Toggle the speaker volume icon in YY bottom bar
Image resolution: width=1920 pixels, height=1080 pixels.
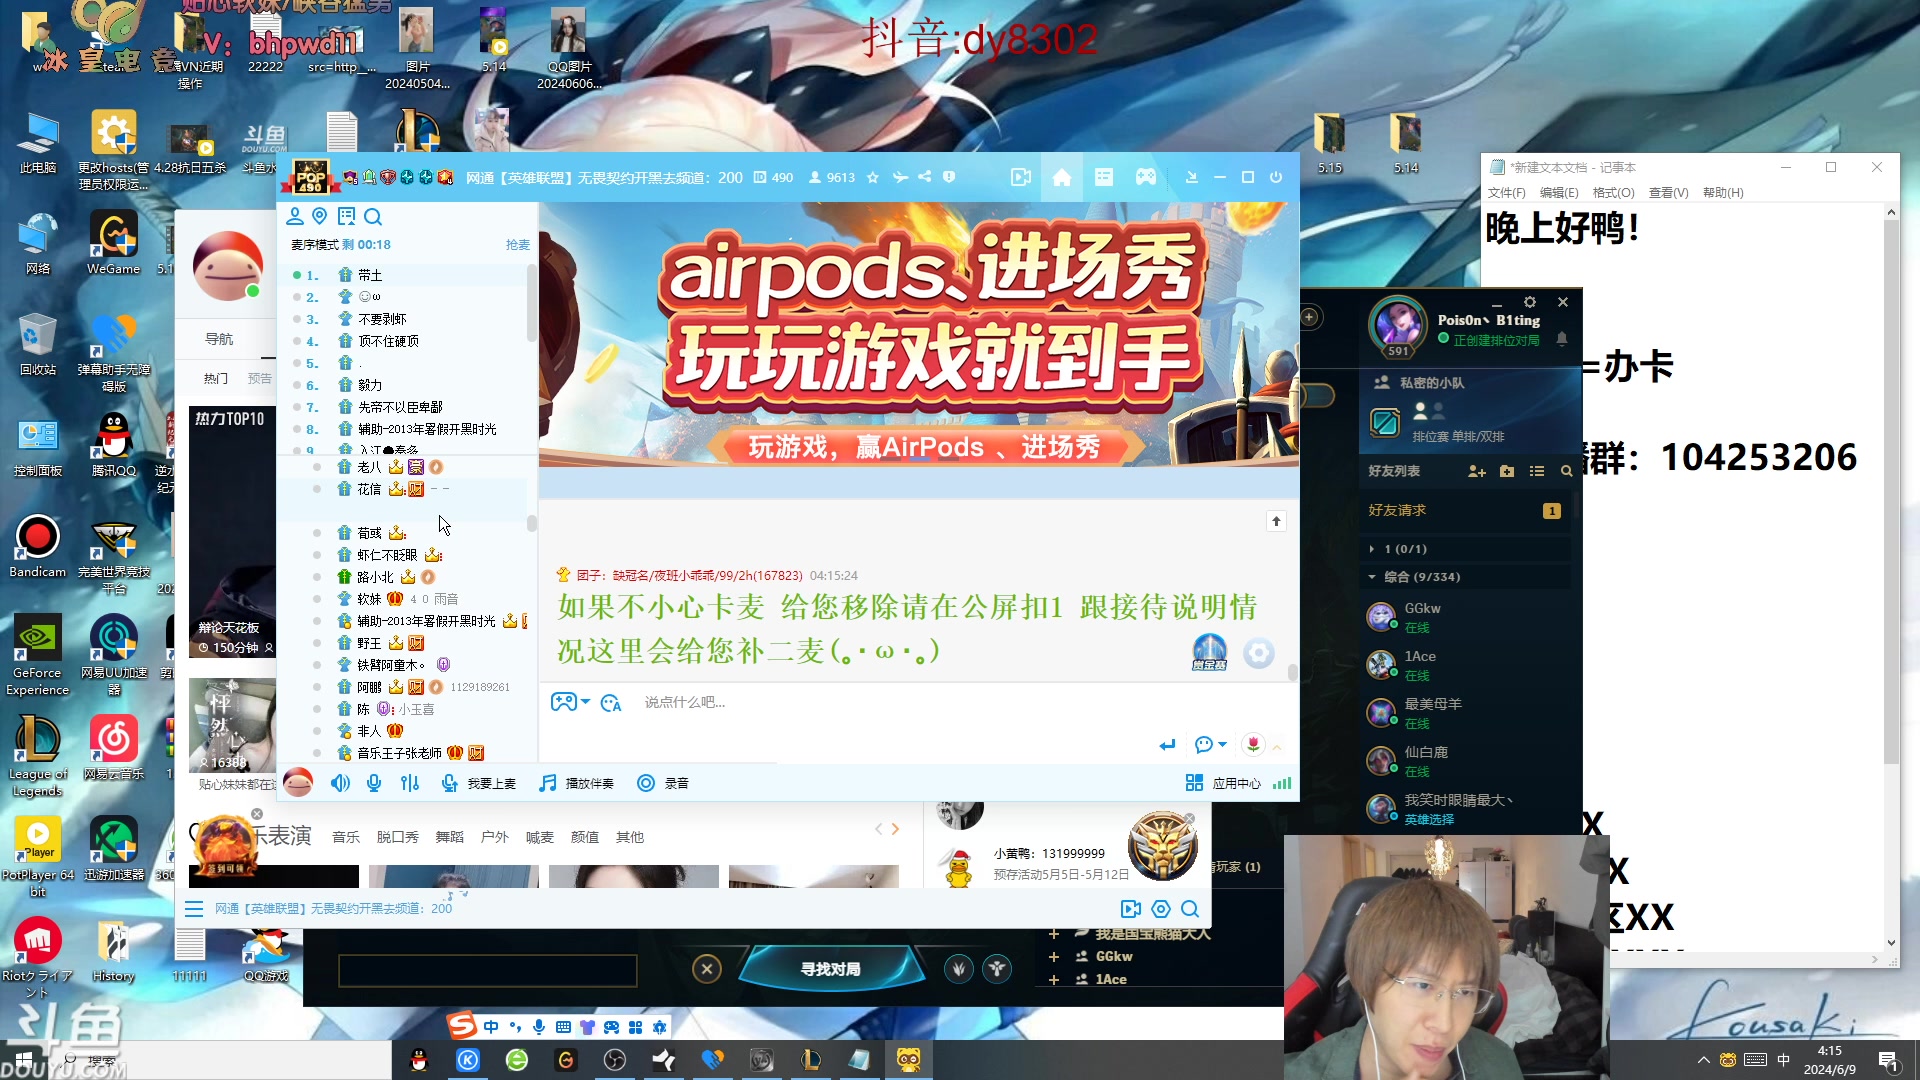pyautogui.click(x=340, y=783)
